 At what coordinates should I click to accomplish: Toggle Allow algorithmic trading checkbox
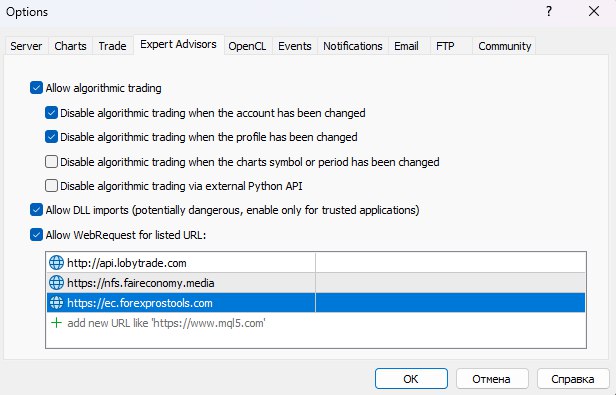point(36,88)
